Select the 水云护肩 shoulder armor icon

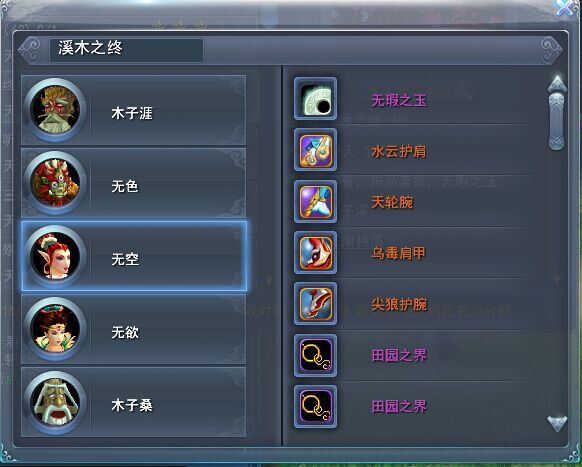click(x=315, y=150)
